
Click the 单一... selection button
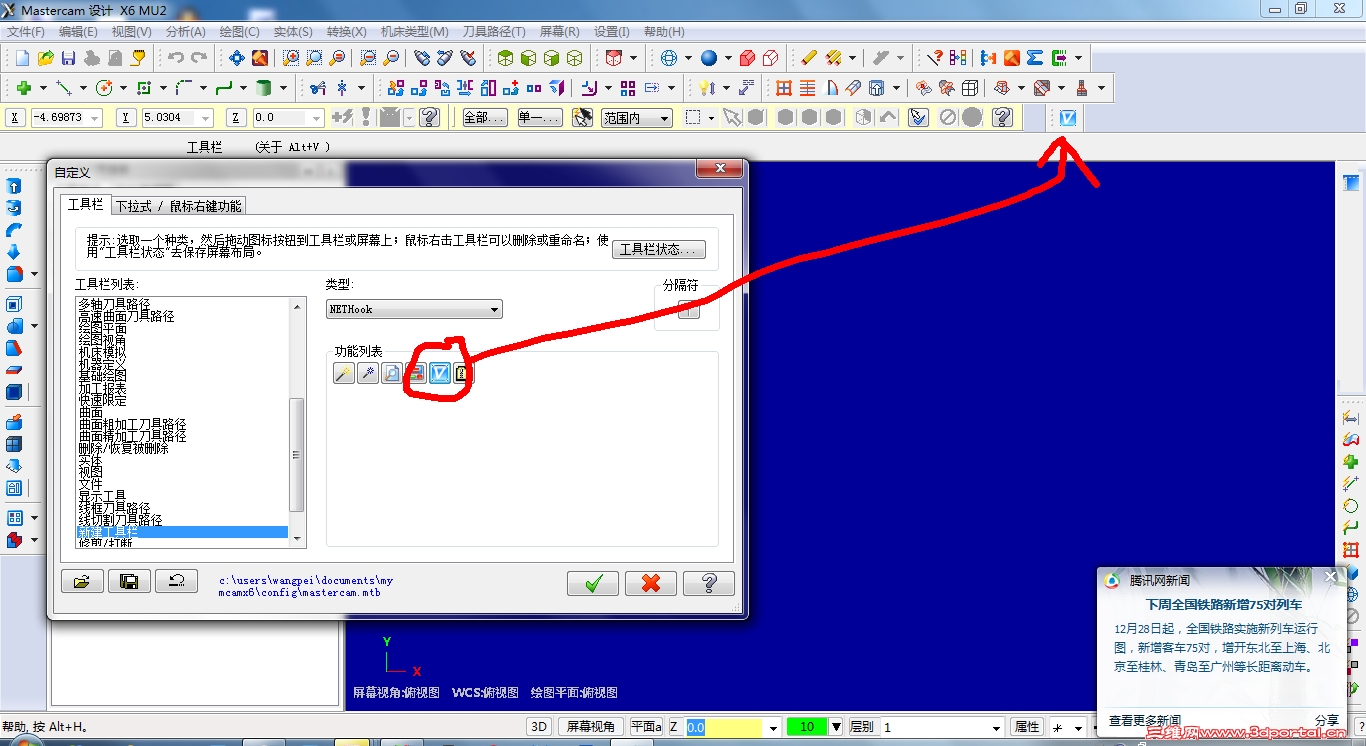[540, 118]
